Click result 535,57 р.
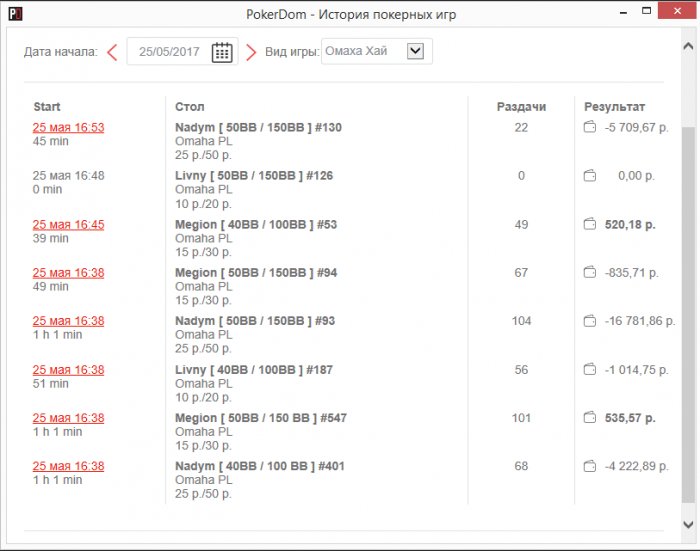Screen dimensions: 700x551 pos(630,418)
